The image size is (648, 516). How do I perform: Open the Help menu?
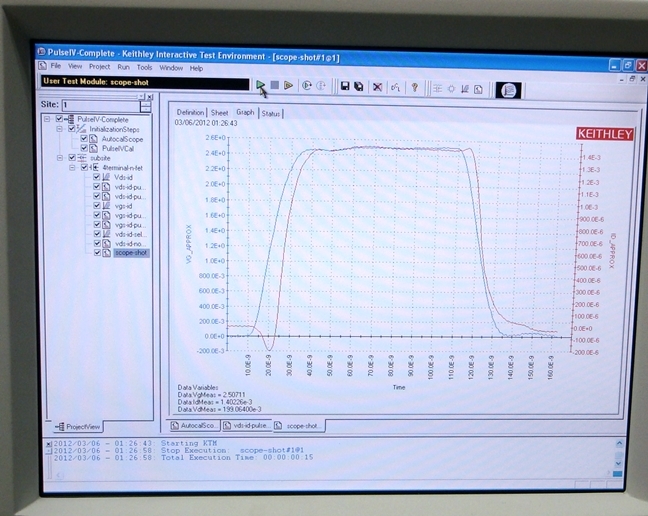pos(196,68)
